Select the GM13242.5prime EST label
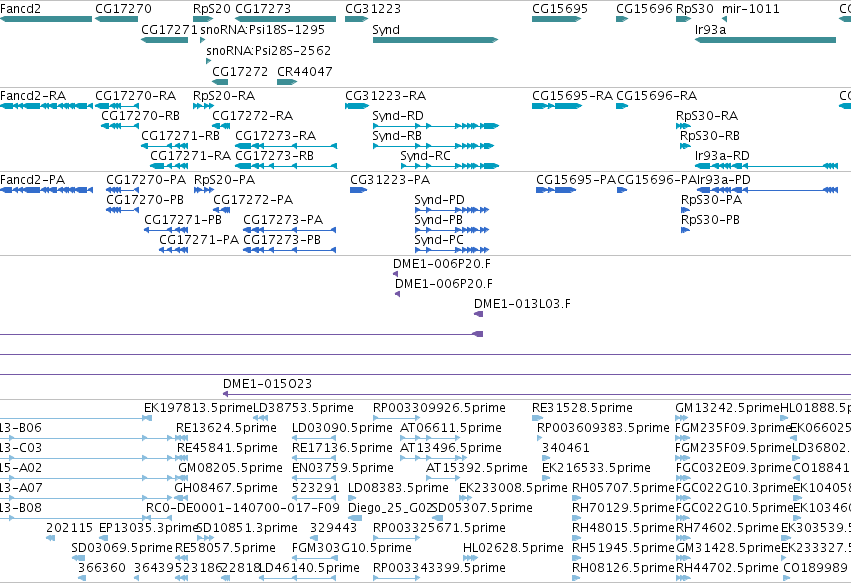Viewport: 851px width, 583px height. [x=727, y=408]
